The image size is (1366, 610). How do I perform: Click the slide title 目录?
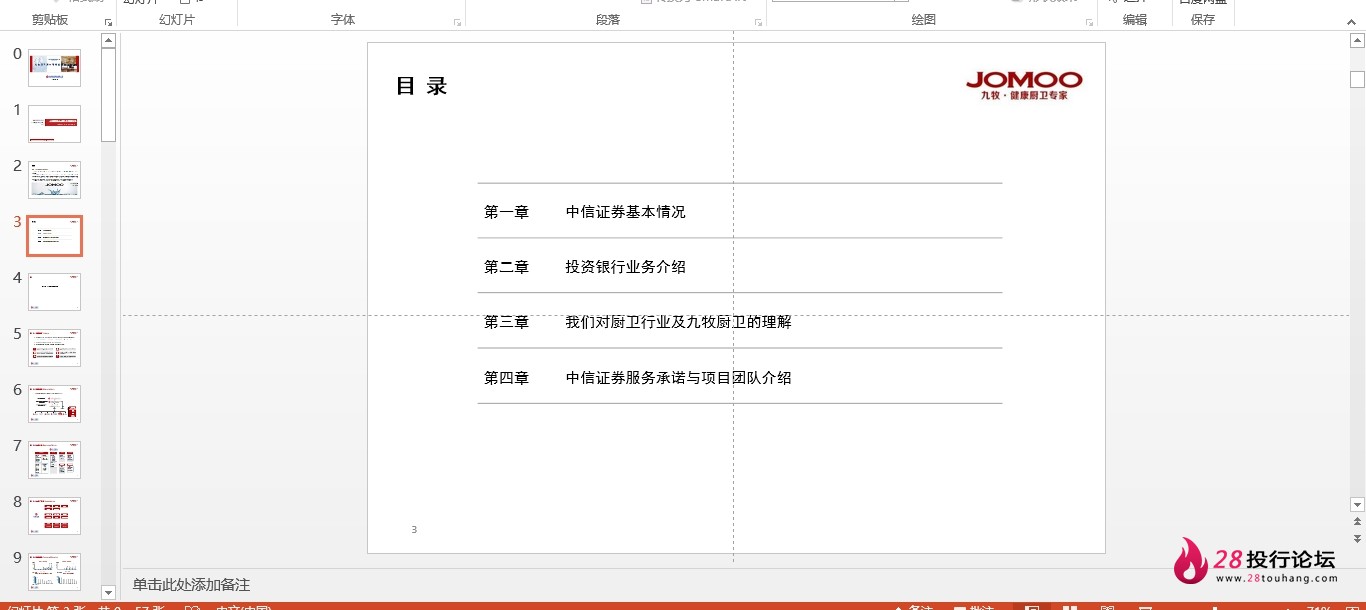(x=421, y=86)
